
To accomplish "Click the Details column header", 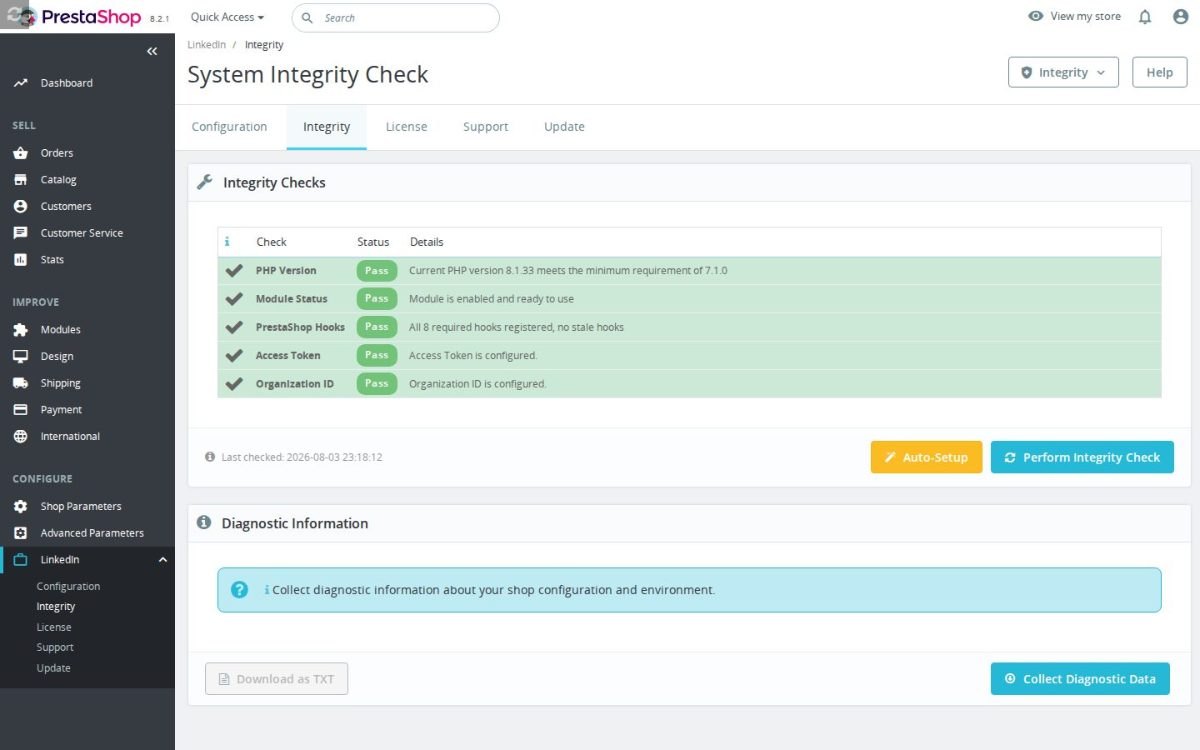I will (426, 242).
